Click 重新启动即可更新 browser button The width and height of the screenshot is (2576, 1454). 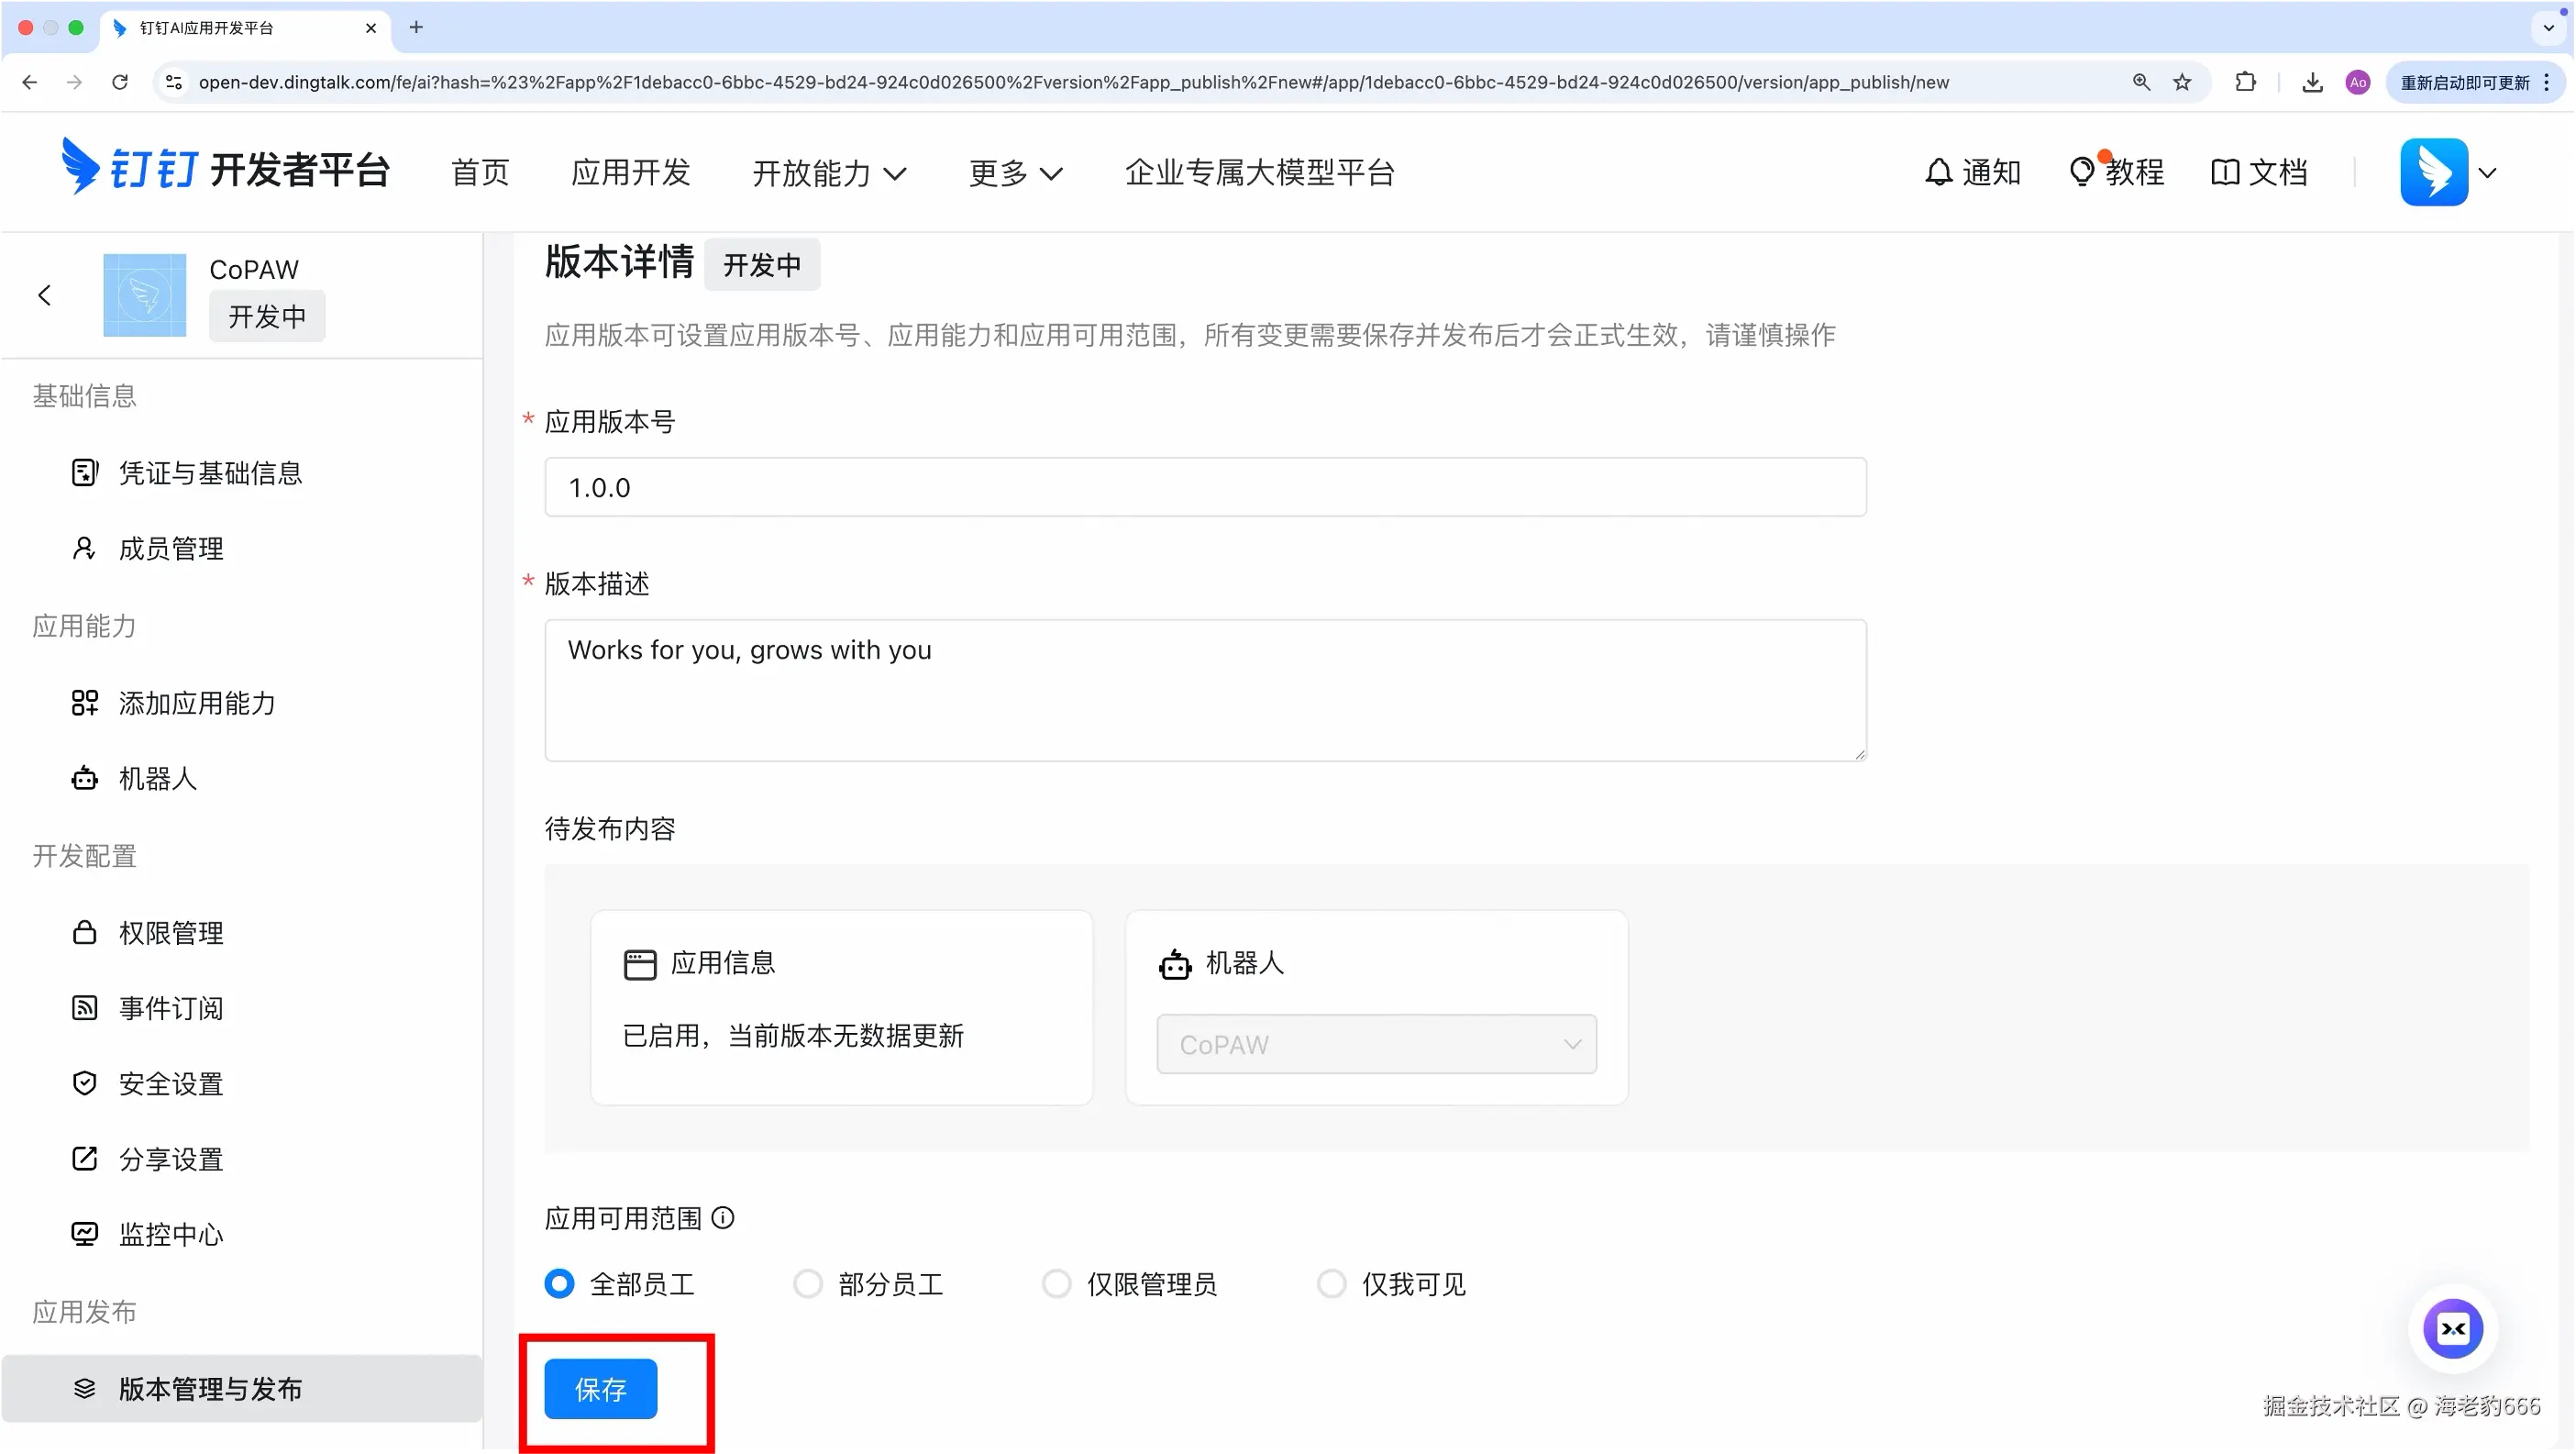(2474, 82)
